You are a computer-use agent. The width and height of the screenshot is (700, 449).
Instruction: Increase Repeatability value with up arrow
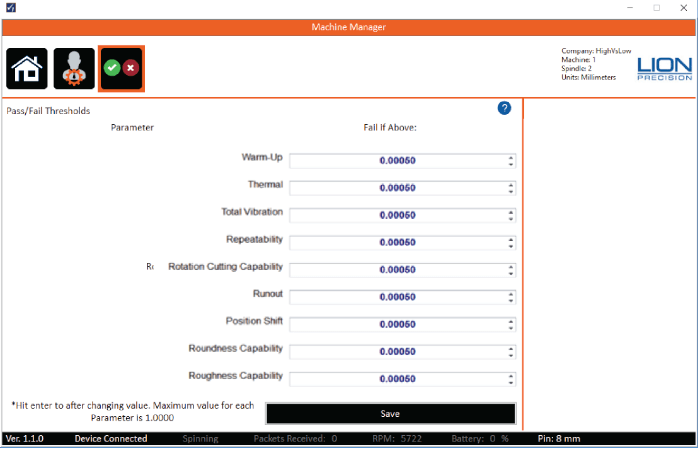pos(511,239)
